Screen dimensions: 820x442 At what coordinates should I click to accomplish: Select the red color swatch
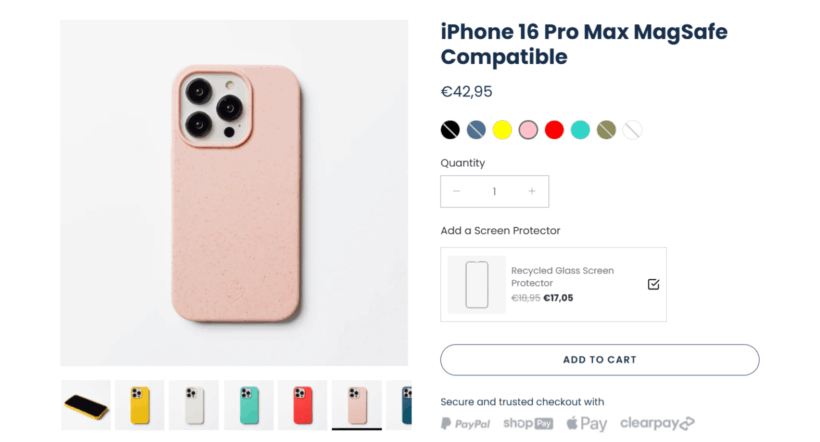tap(554, 130)
